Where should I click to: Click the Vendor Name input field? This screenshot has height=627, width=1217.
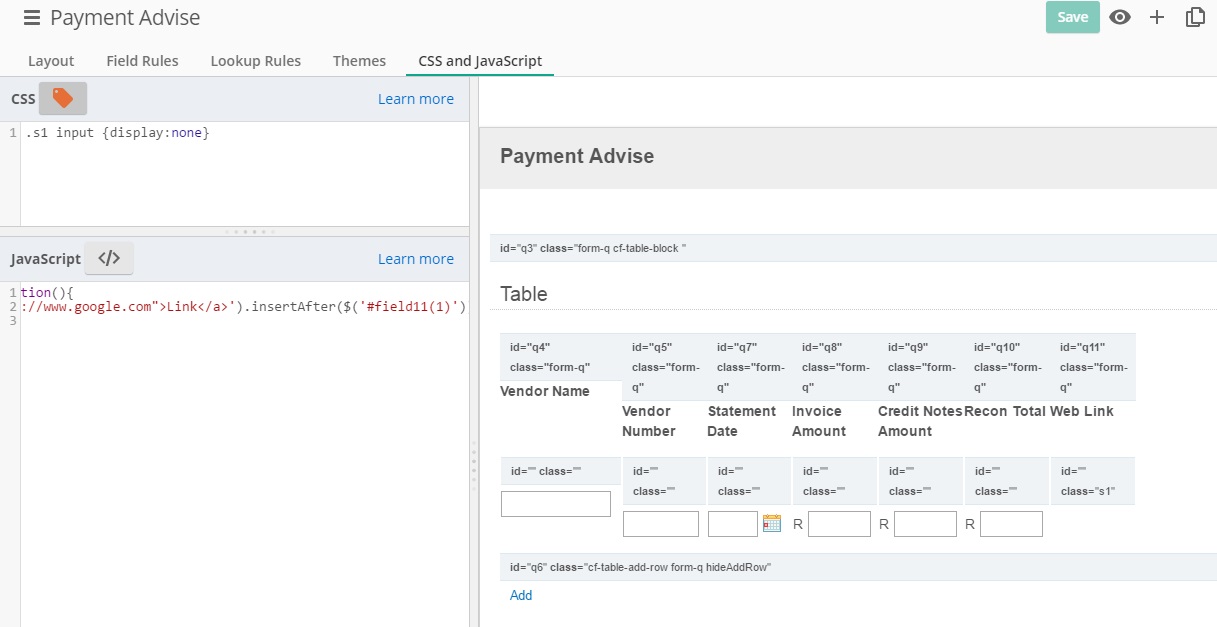pyautogui.click(x=555, y=504)
